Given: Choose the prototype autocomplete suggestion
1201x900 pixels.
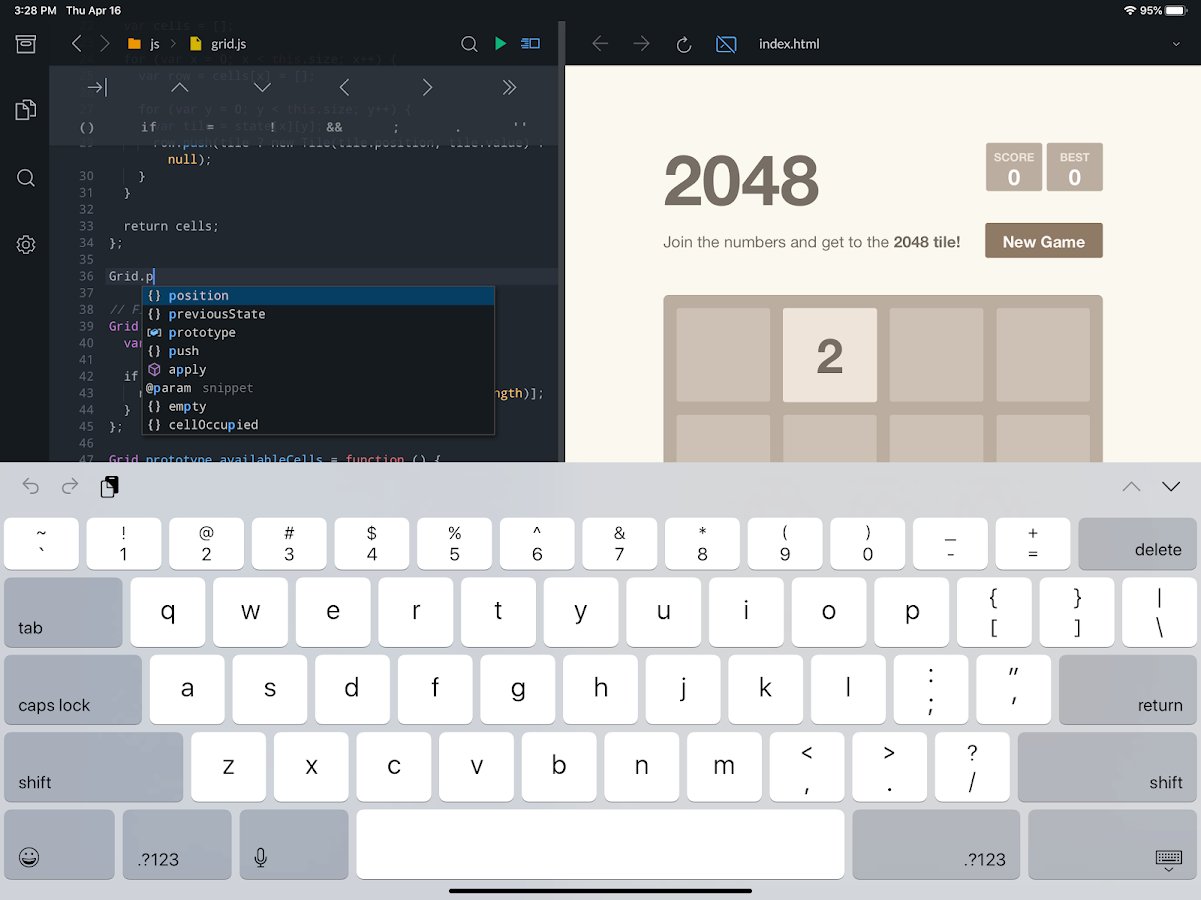Looking at the screenshot, I should click(x=202, y=332).
